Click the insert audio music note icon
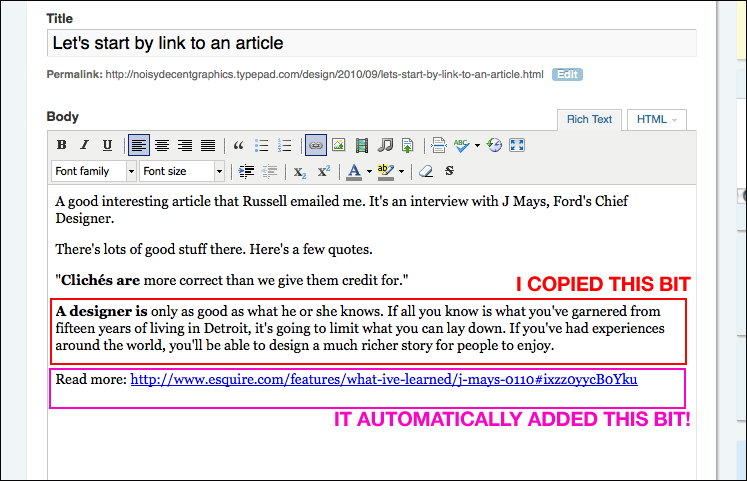Image resolution: width=747 pixels, height=481 pixels. (385, 145)
